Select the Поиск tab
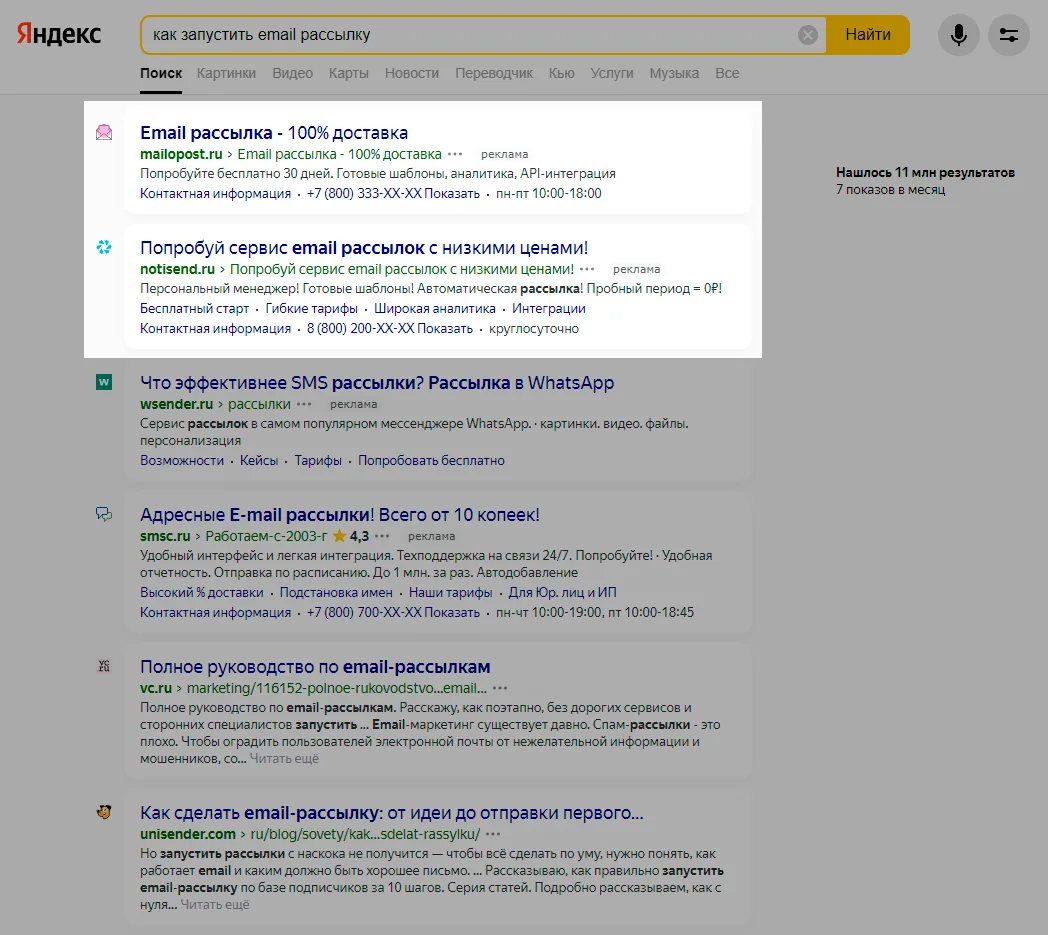Screen dimensions: 1048x935 (161, 74)
